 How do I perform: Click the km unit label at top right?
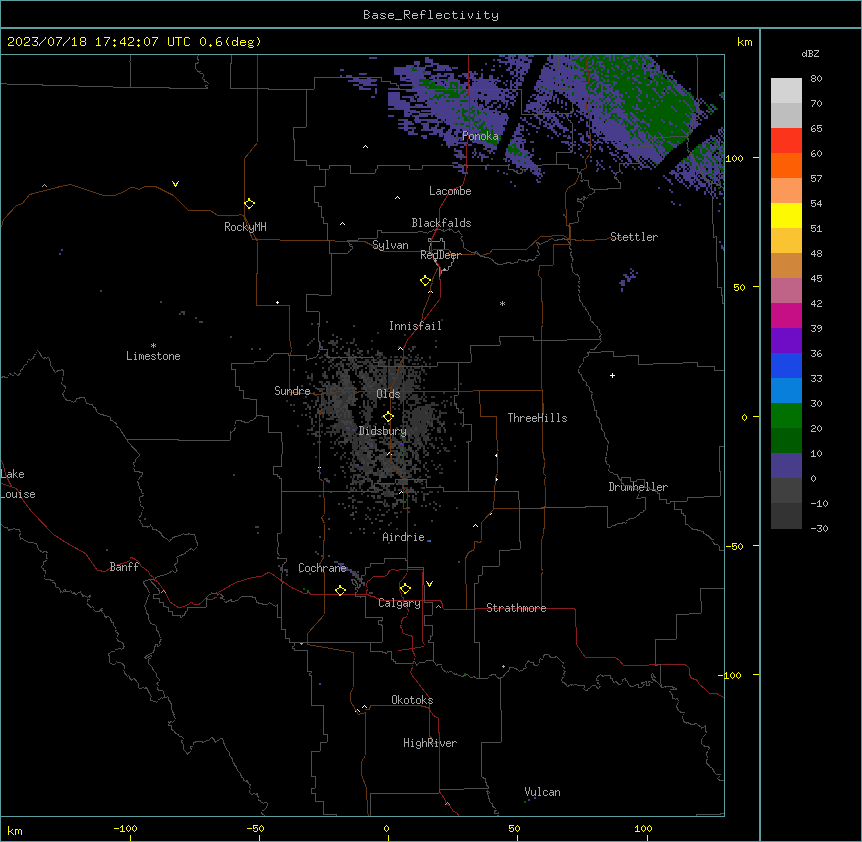click(744, 42)
